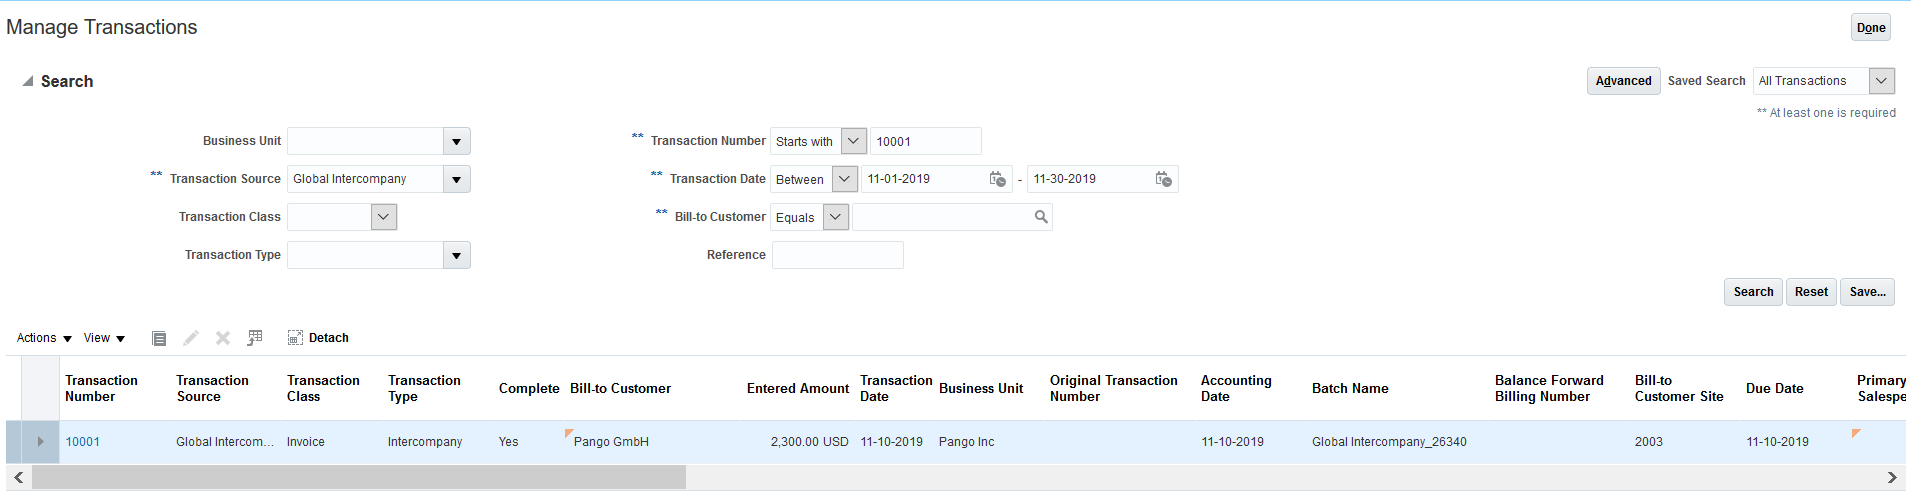
Task: Click the X delete icon in toolbar
Action: (223, 338)
